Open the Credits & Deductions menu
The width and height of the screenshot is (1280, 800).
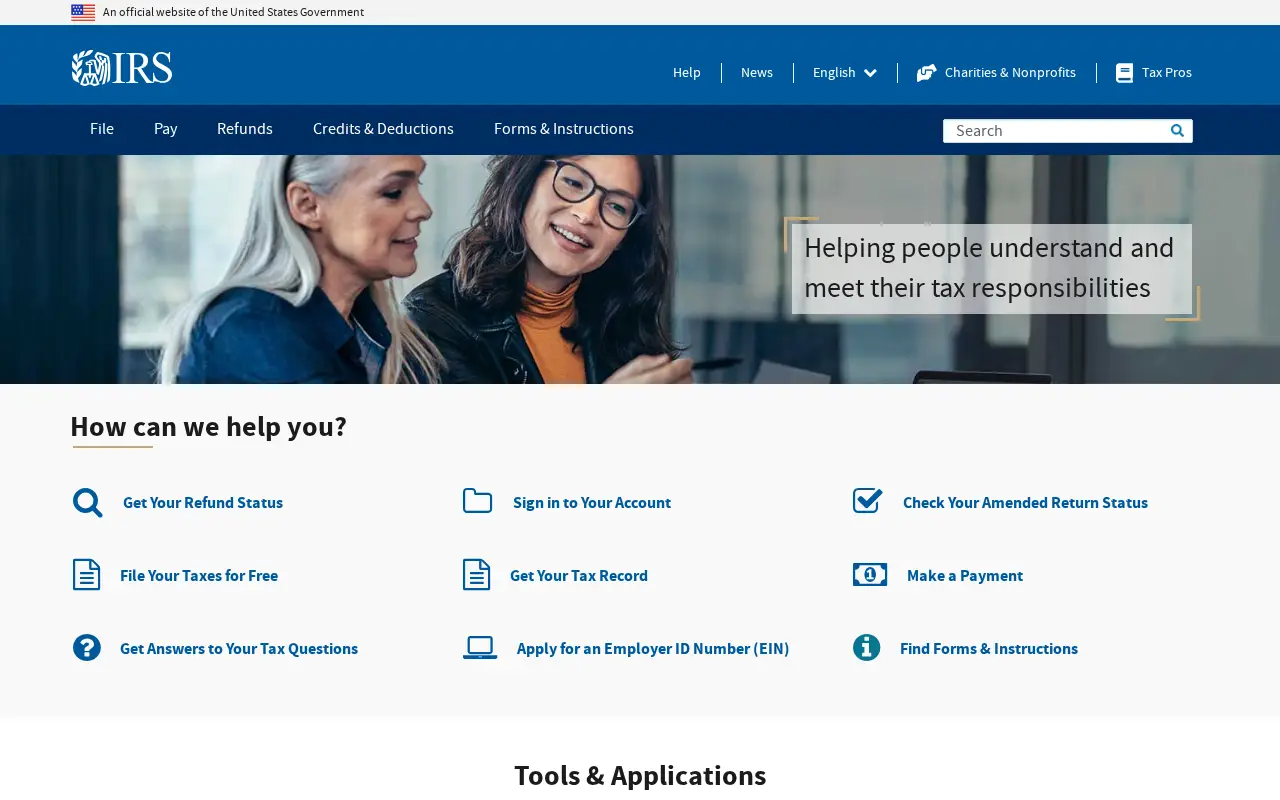pyautogui.click(x=383, y=129)
